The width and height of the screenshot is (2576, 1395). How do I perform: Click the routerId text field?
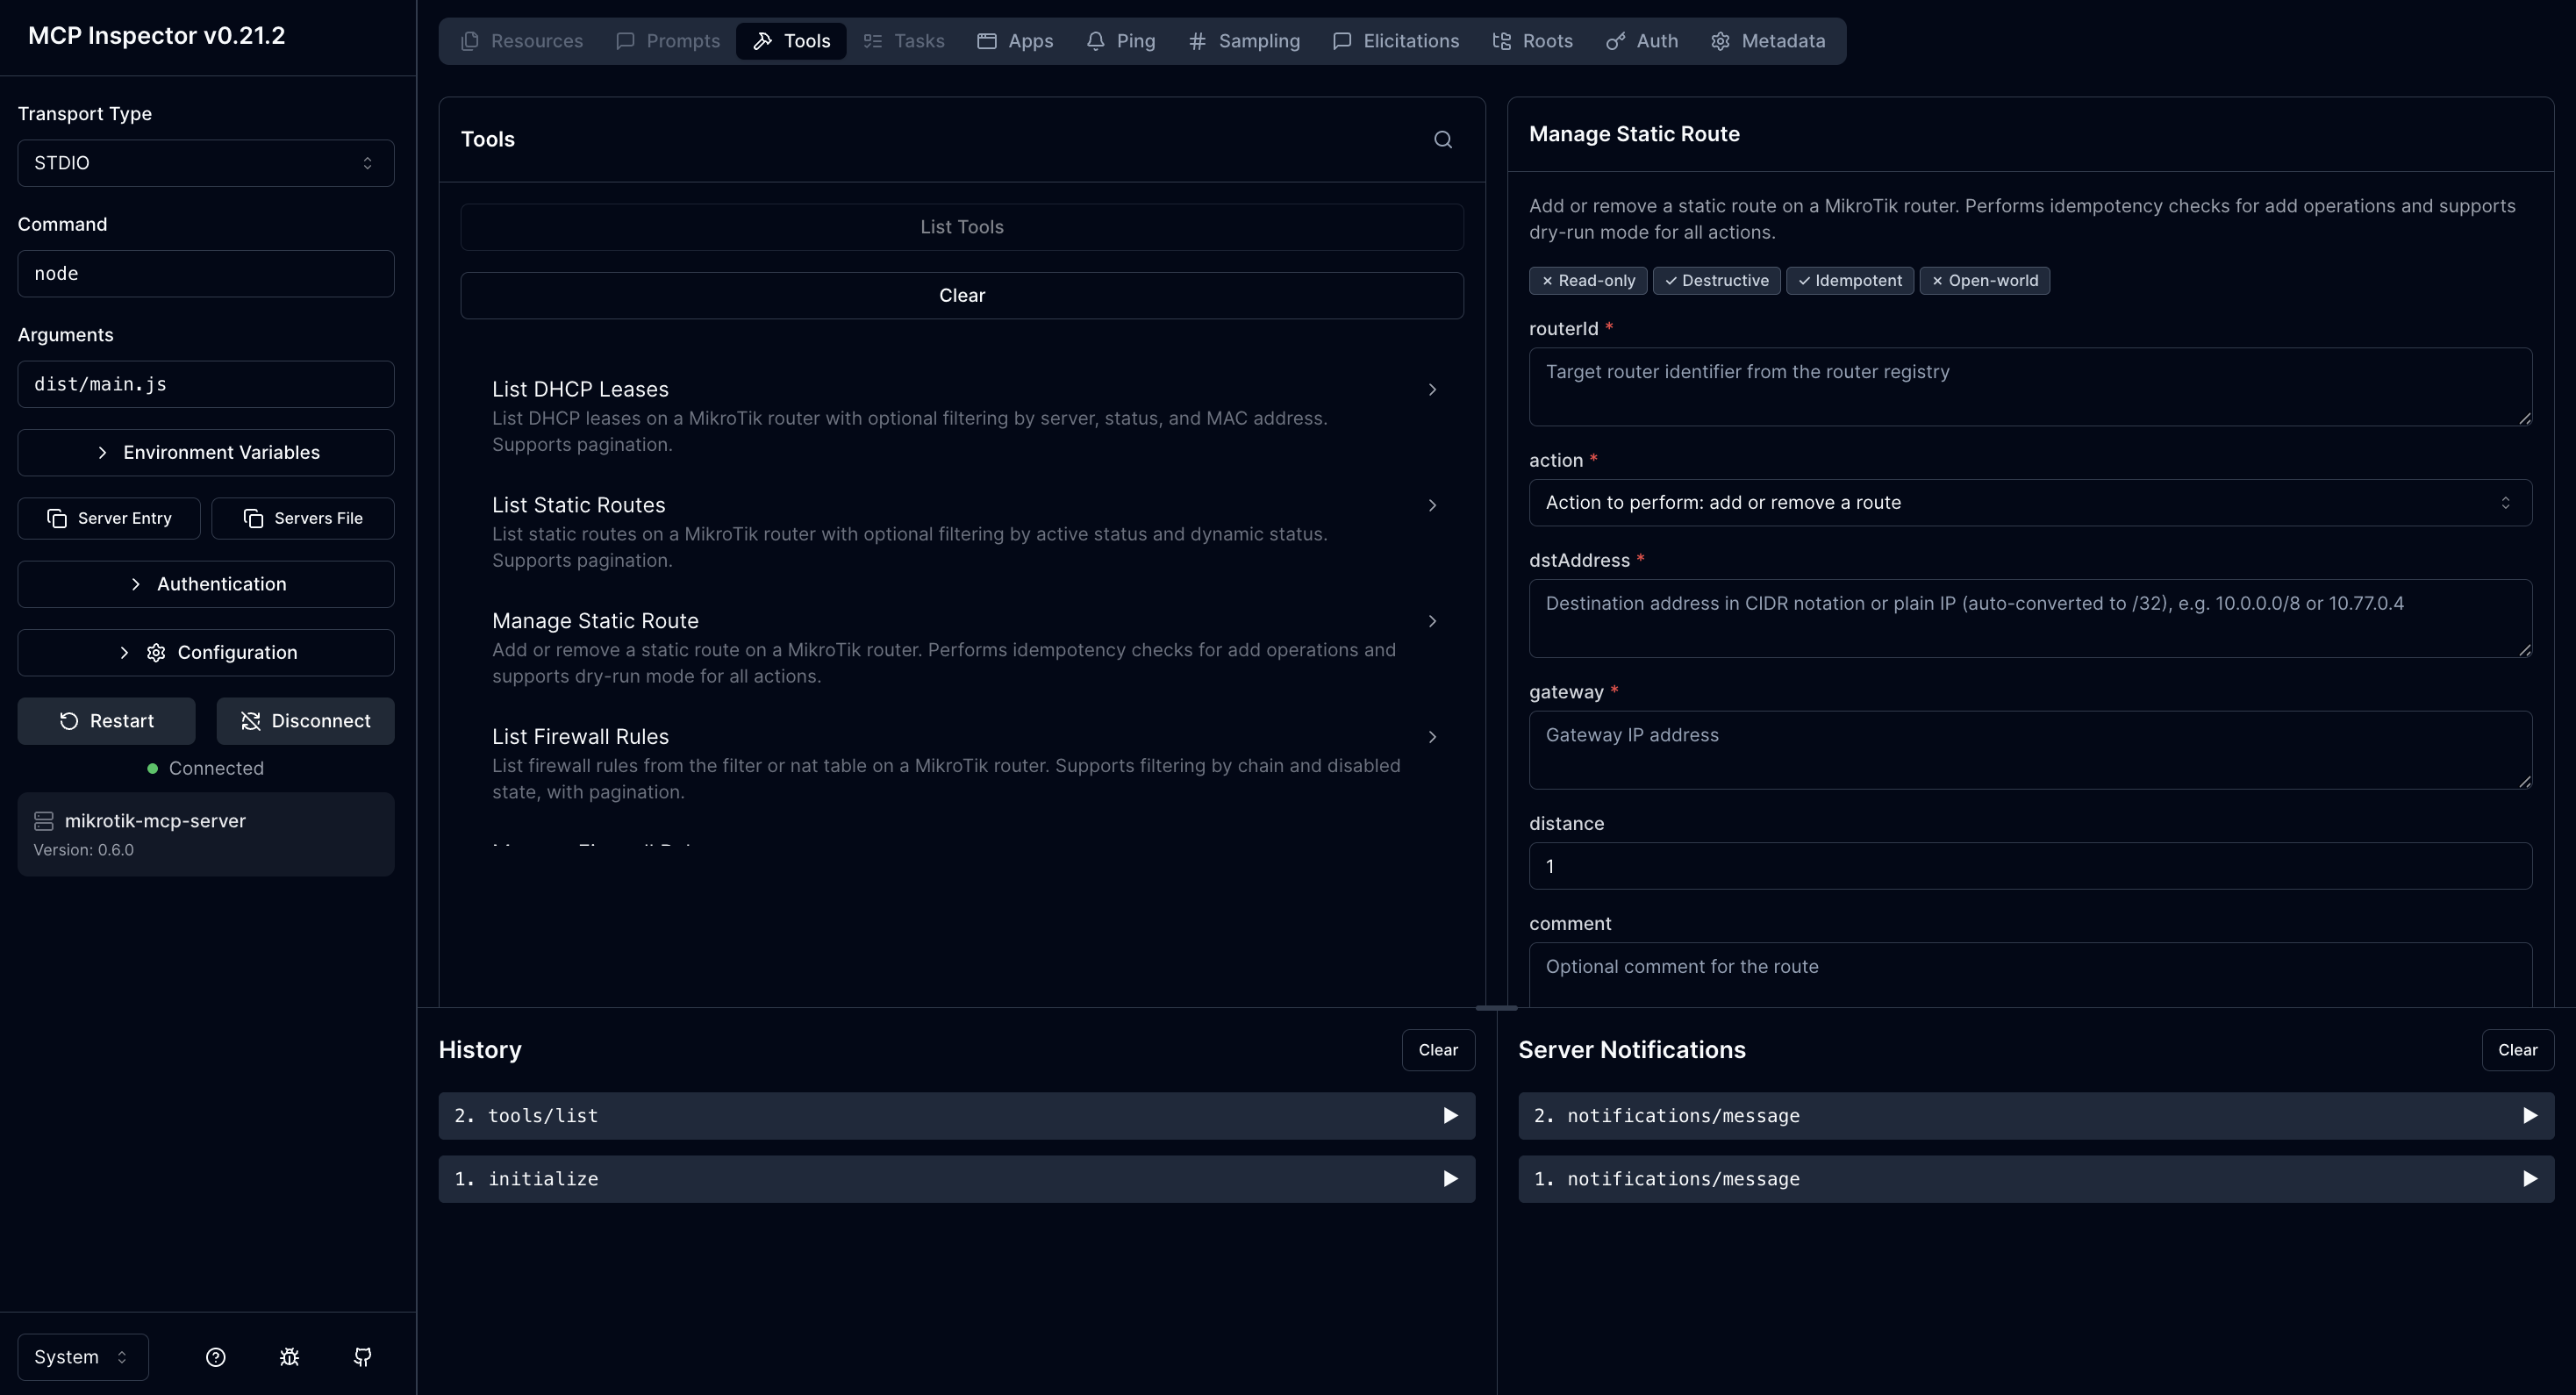tap(2030, 387)
